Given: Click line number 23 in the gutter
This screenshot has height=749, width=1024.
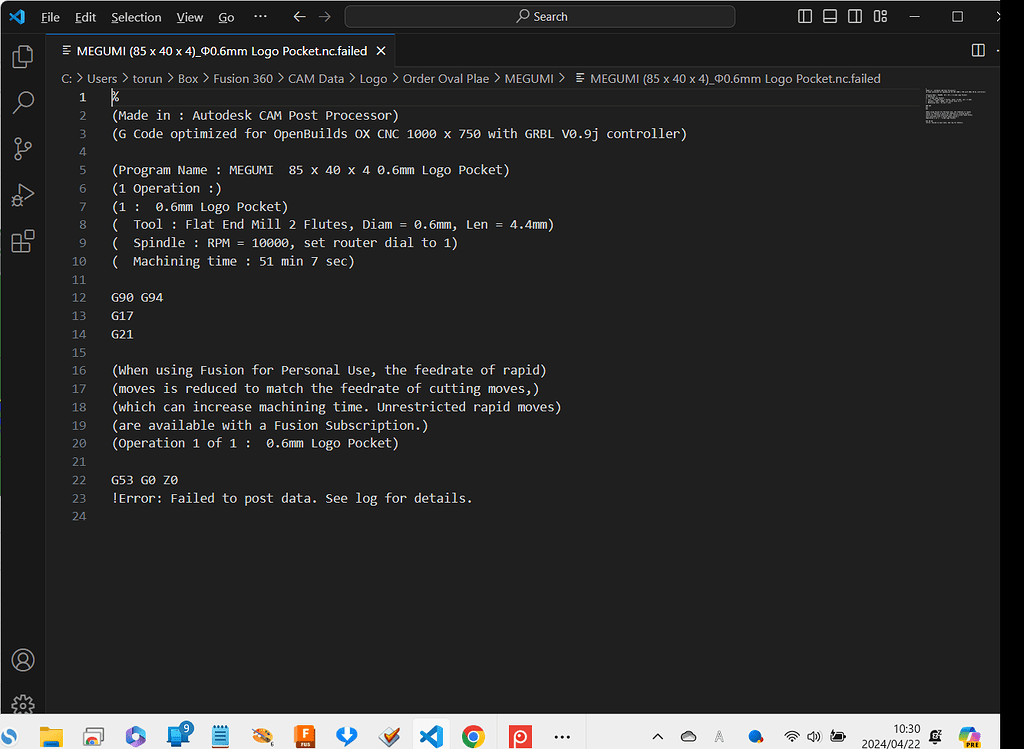Looking at the screenshot, I should [79, 498].
